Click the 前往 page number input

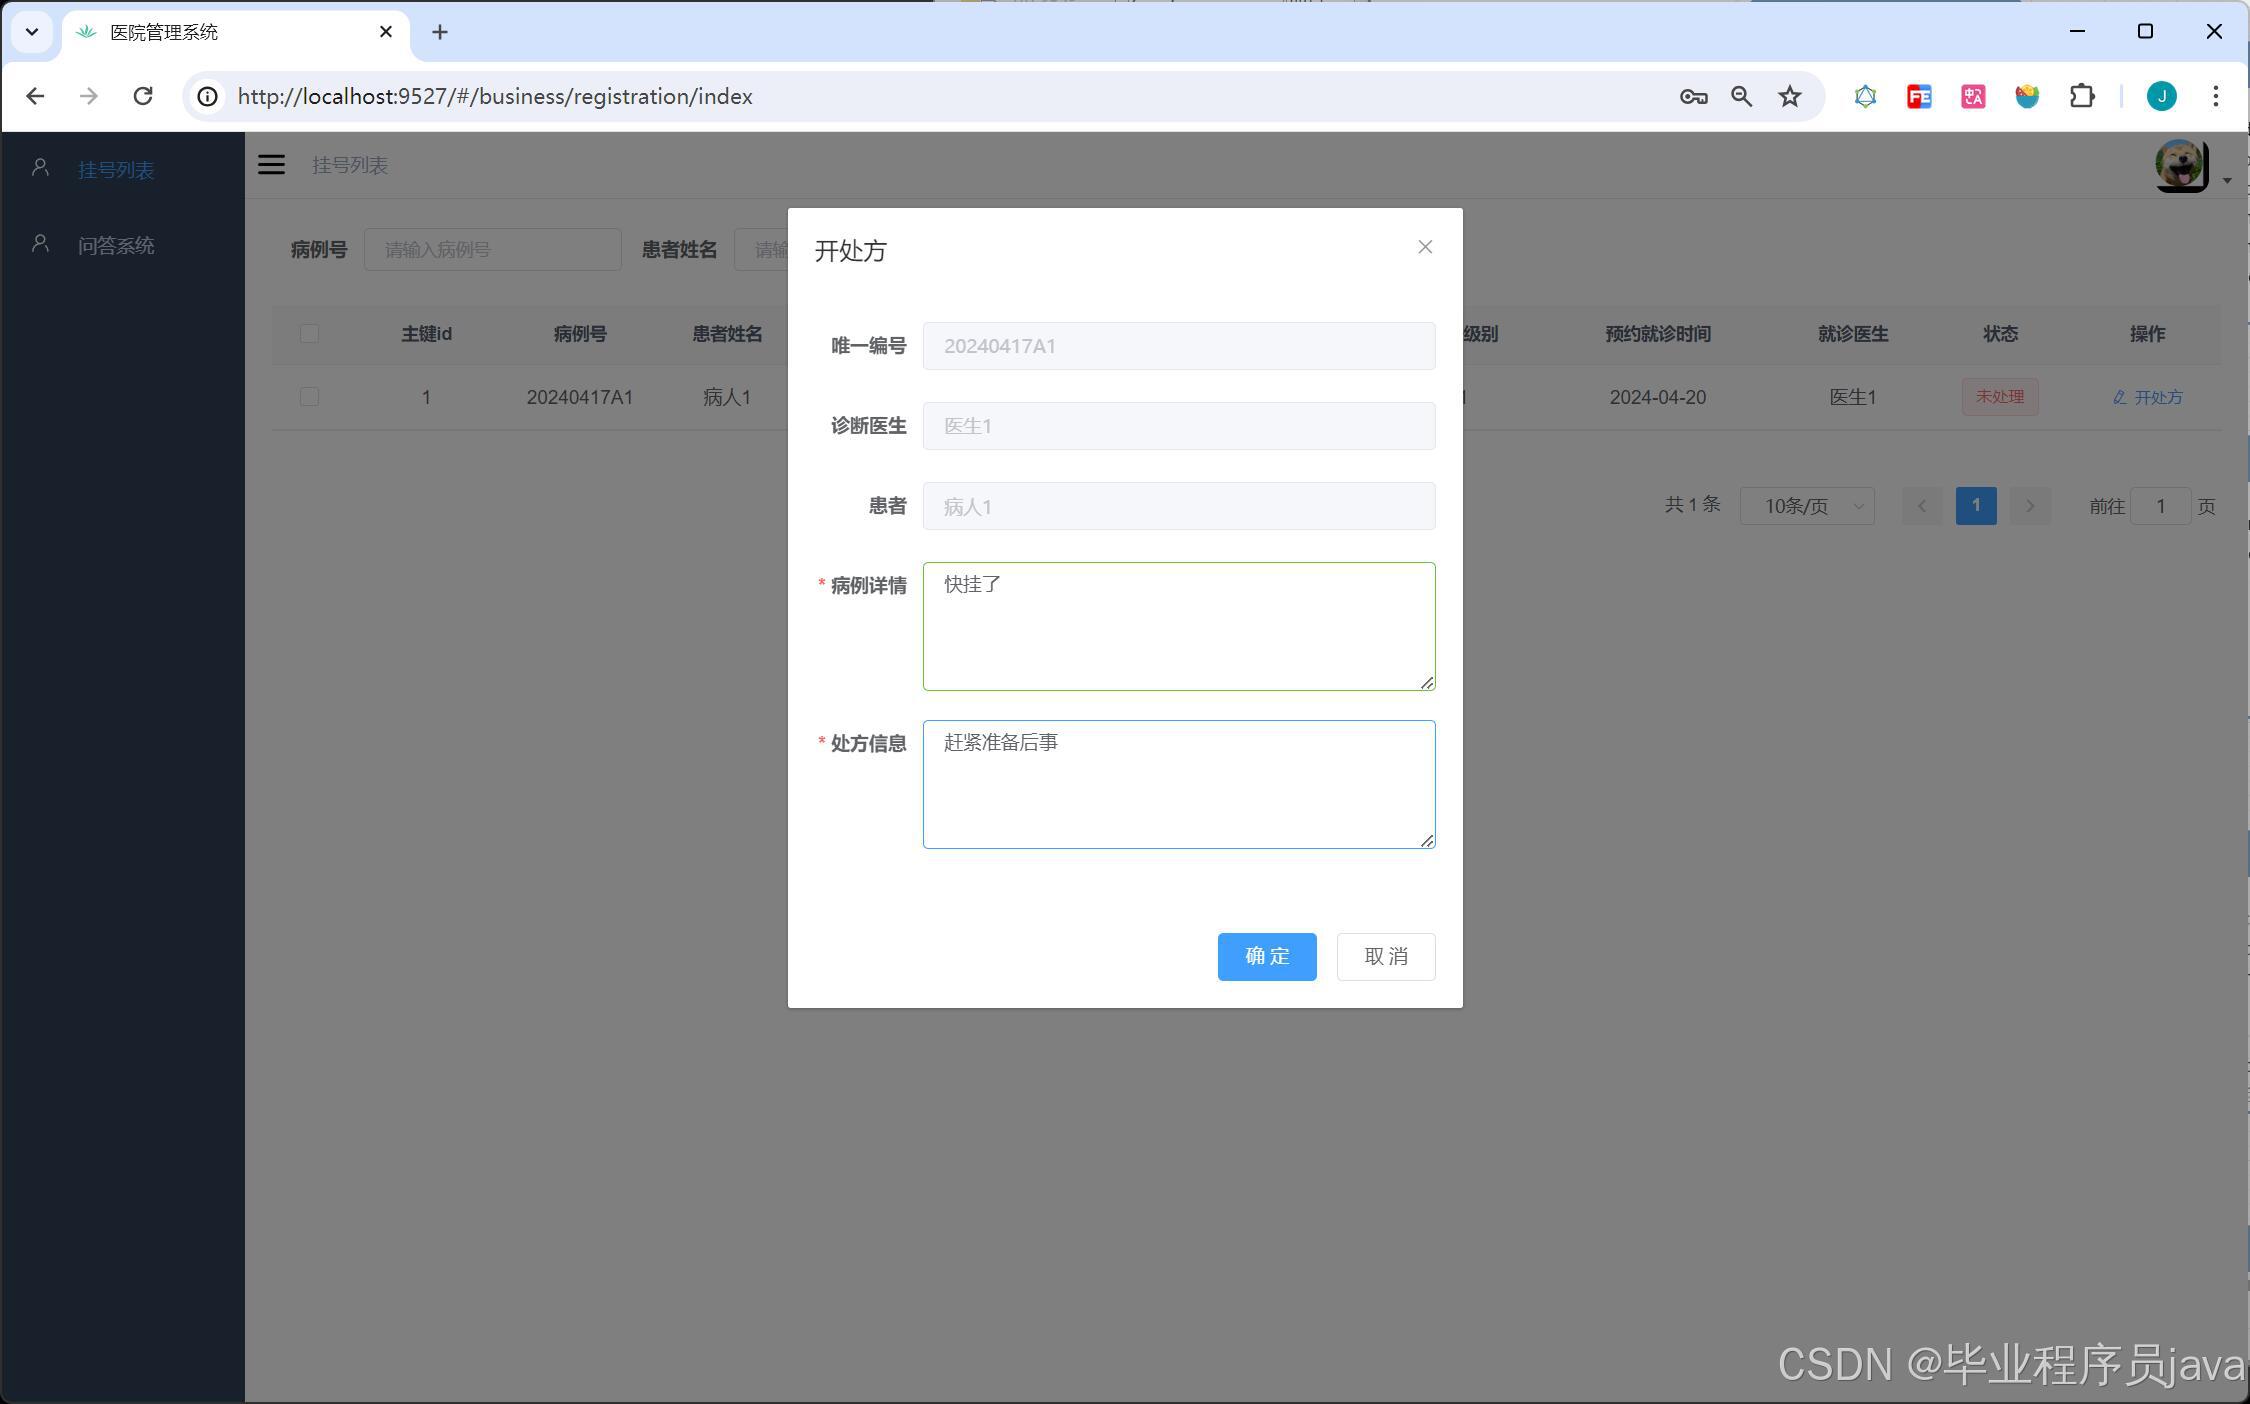click(x=2161, y=506)
